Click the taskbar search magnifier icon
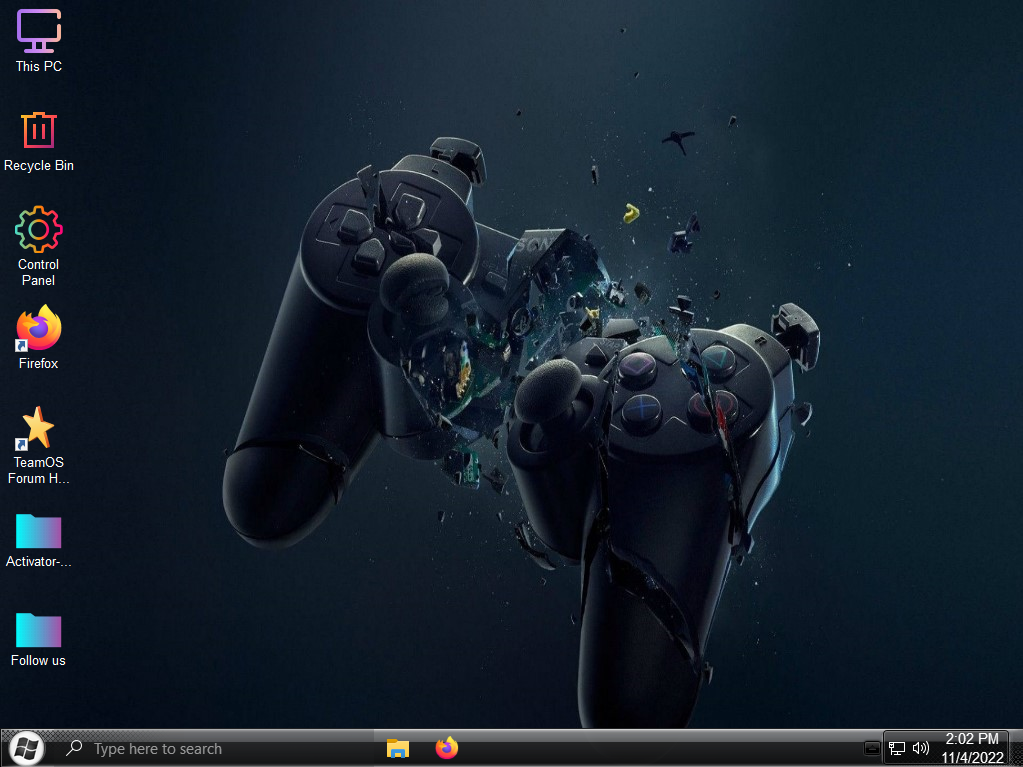Image resolution: width=1023 pixels, height=767 pixels. point(74,747)
